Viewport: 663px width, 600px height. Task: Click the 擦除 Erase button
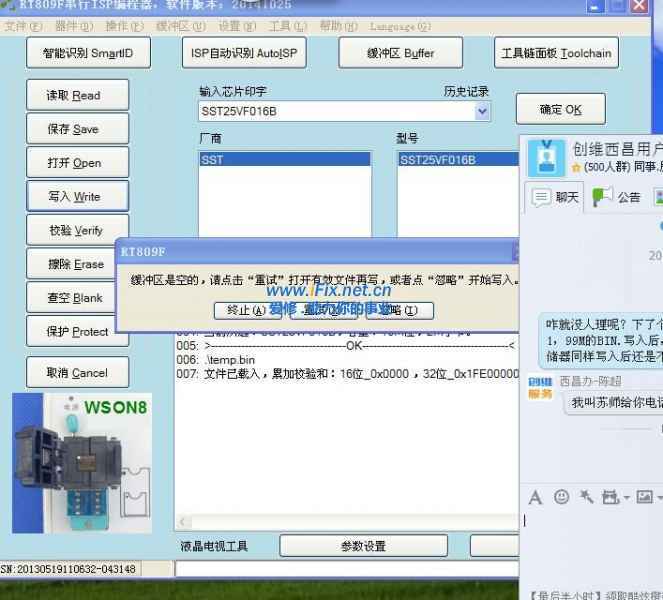[72, 264]
